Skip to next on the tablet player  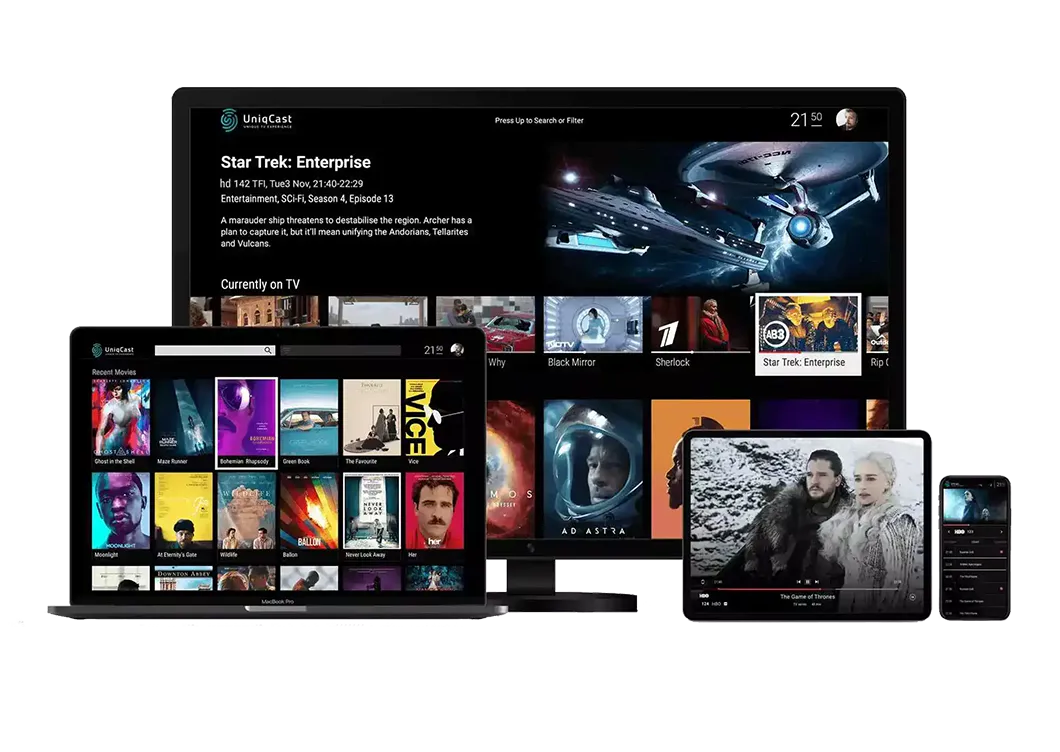coord(817,582)
